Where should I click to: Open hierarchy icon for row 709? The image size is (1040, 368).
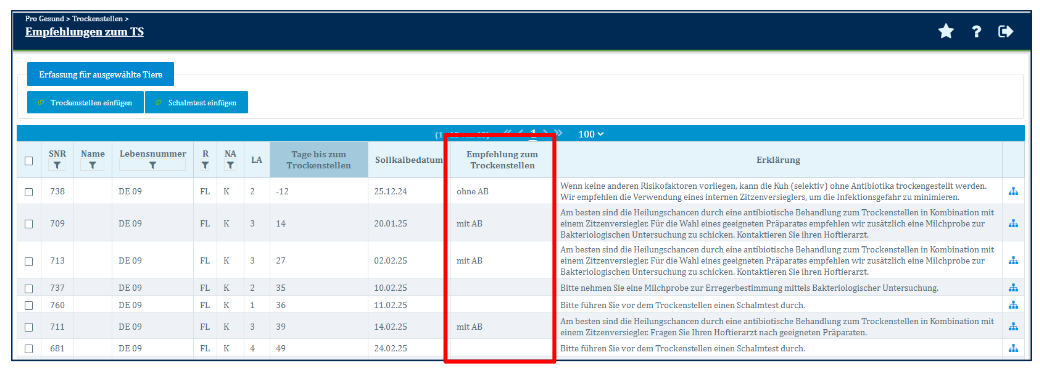pos(1013,223)
